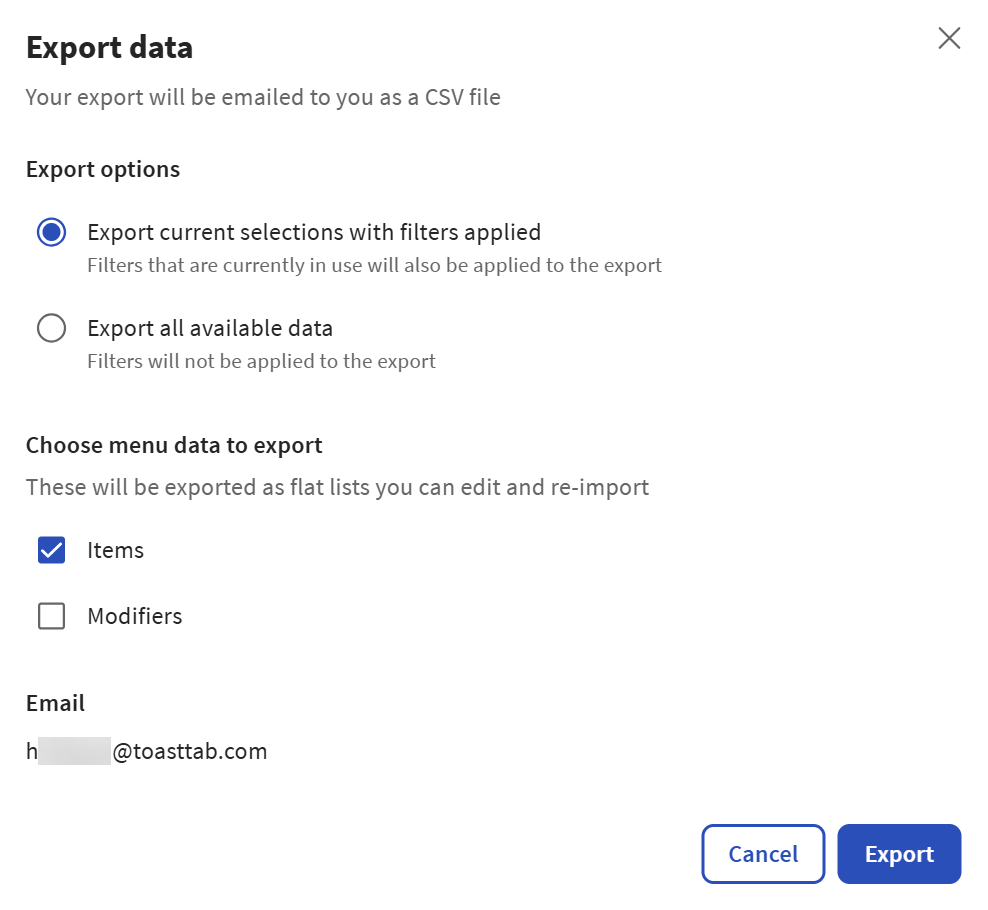Click the "Items" label text
This screenshot has height=910, width=988.
[x=116, y=550]
